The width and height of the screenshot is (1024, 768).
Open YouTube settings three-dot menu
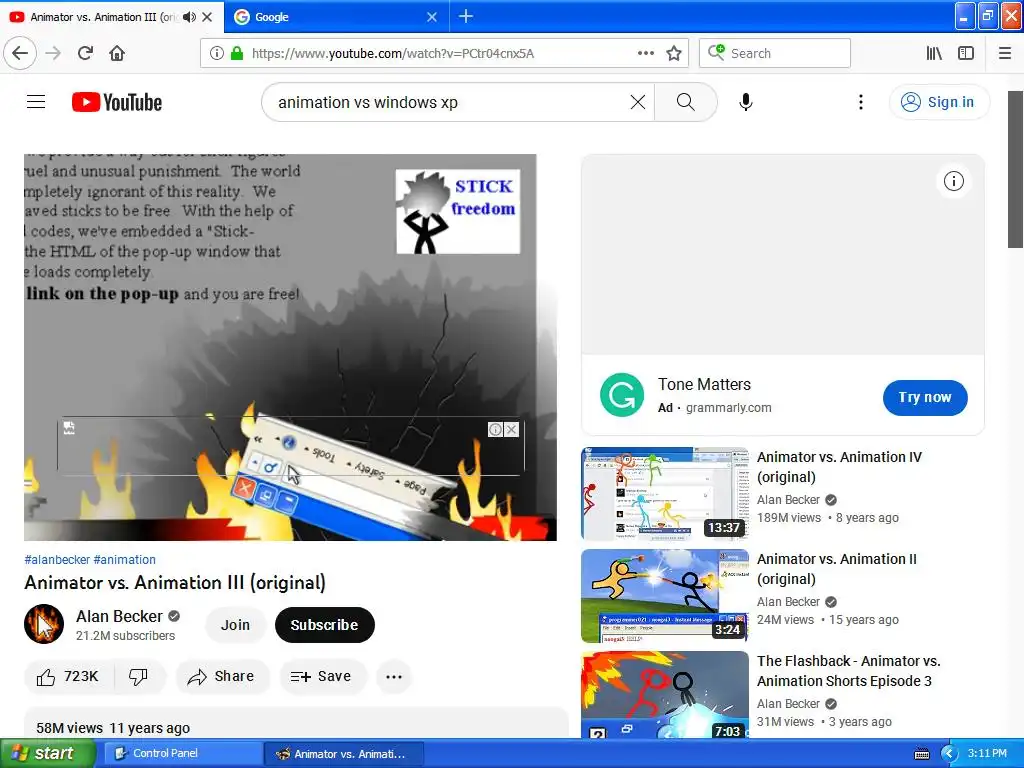click(861, 102)
